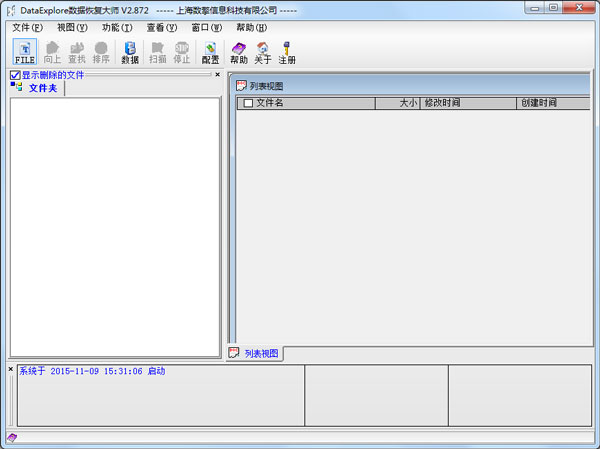
Task: Open the 功能(T) menu
Action: tap(117, 28)
